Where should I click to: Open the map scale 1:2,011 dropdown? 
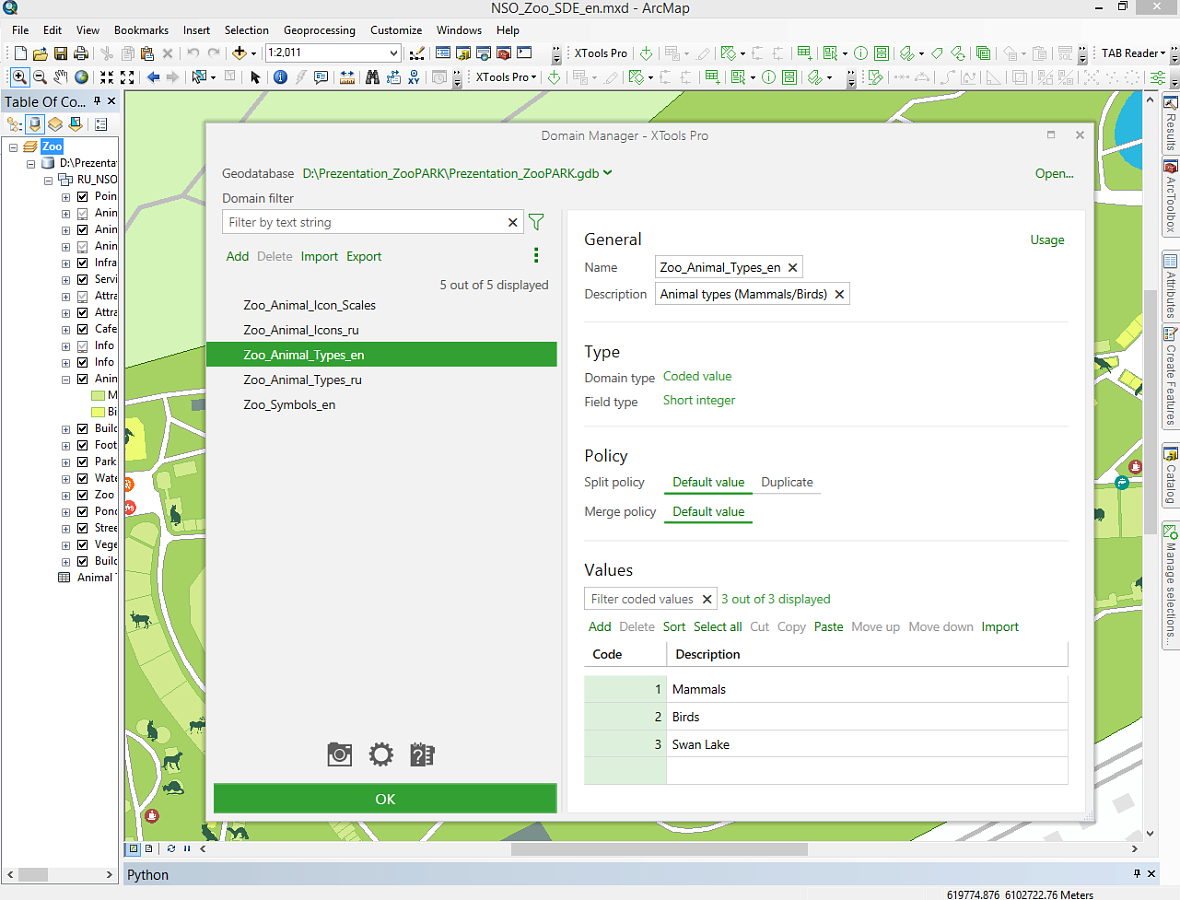pos(393,53)
